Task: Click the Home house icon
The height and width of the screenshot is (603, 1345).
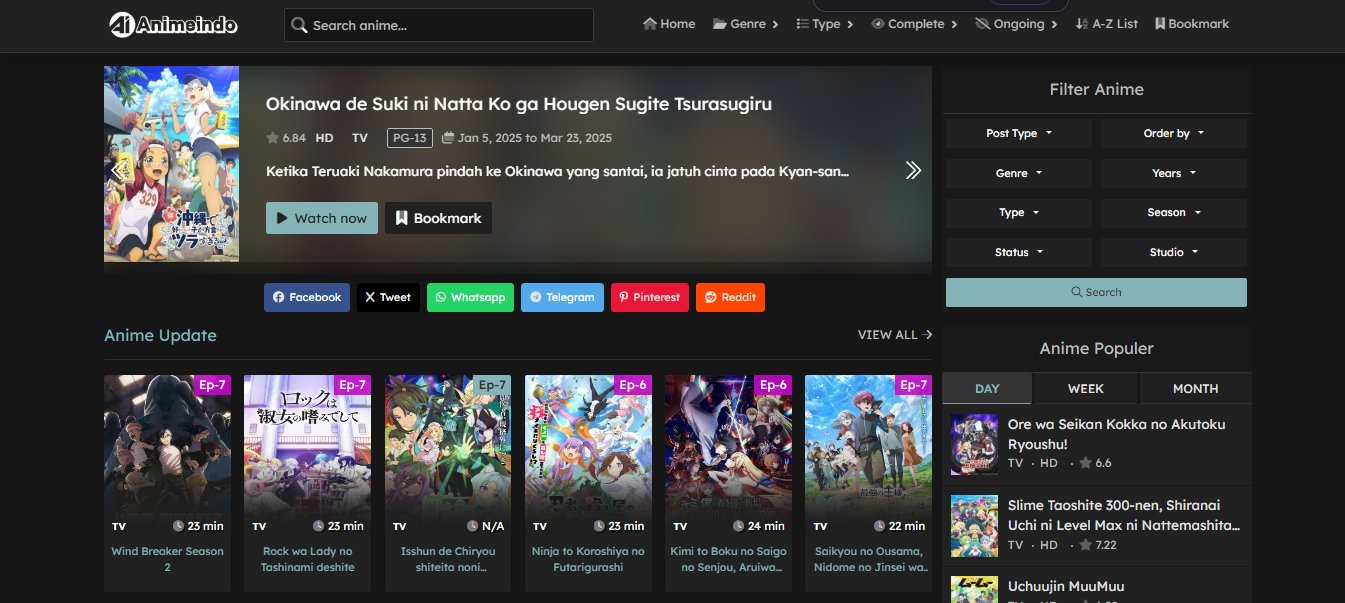Action: [650, 24]
